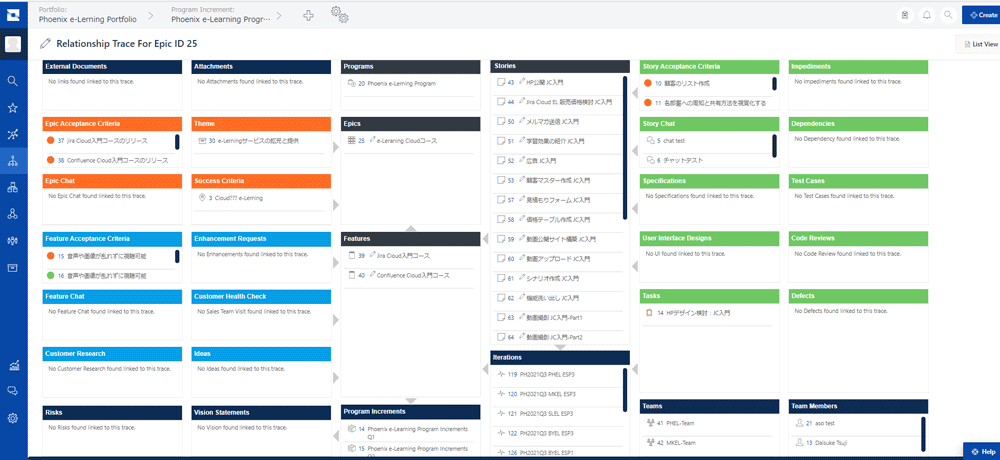Click the Epic Acceptance Criteria panel scrollbar
The height and width of the screenshot is (460, 1000).
(x=177, y=142)
